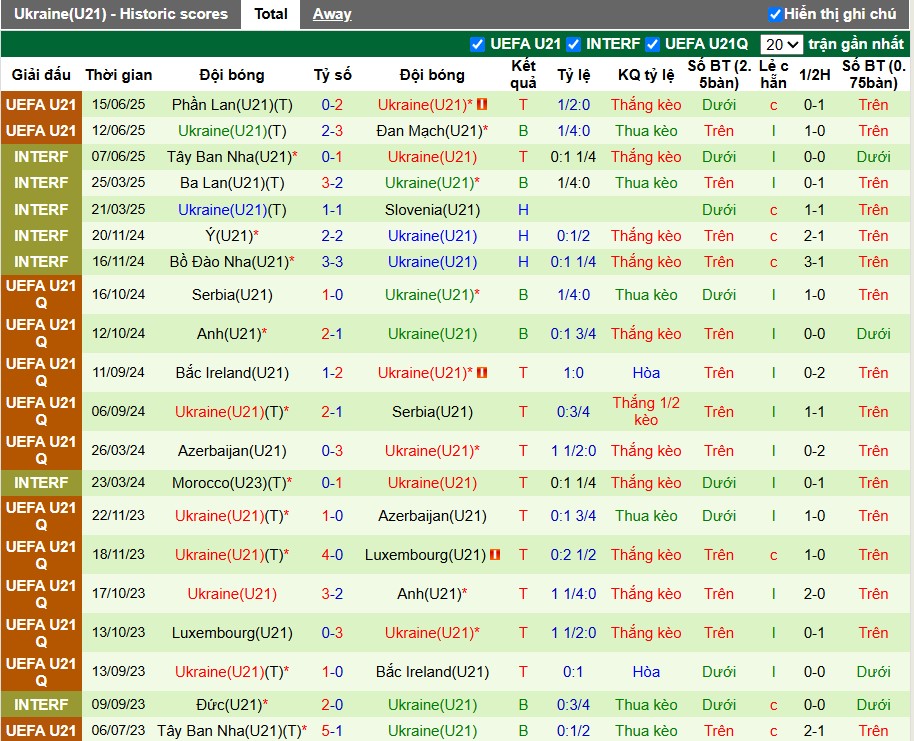
Task: Click the date 25/03/25
Action: [x=118, y=183]
